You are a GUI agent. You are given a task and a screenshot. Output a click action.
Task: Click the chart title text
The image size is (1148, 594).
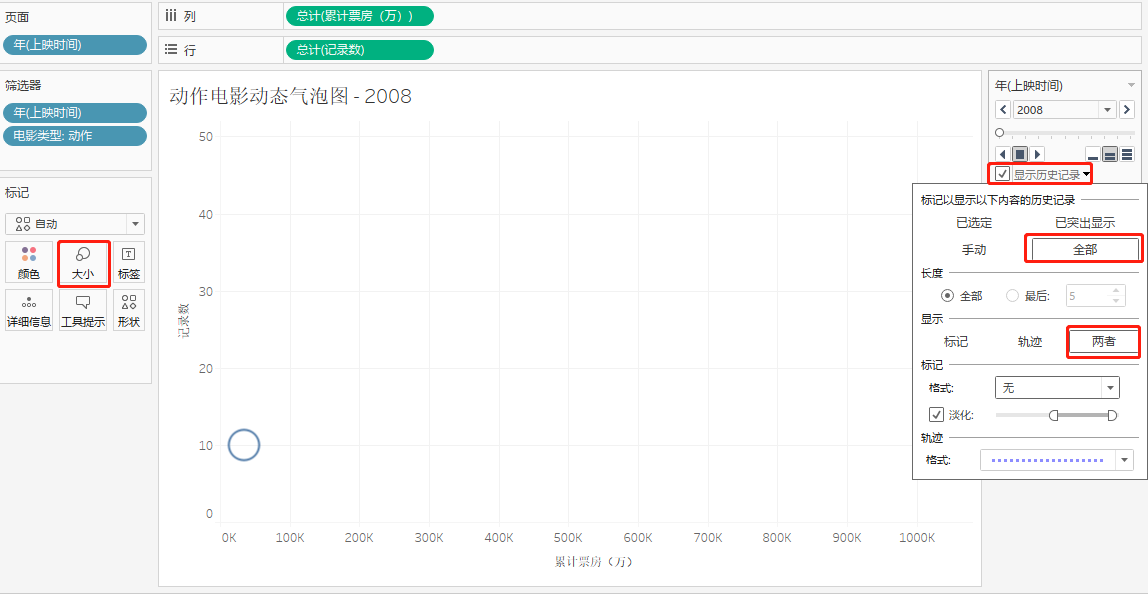pyautogui.click(x=291, y=96)
